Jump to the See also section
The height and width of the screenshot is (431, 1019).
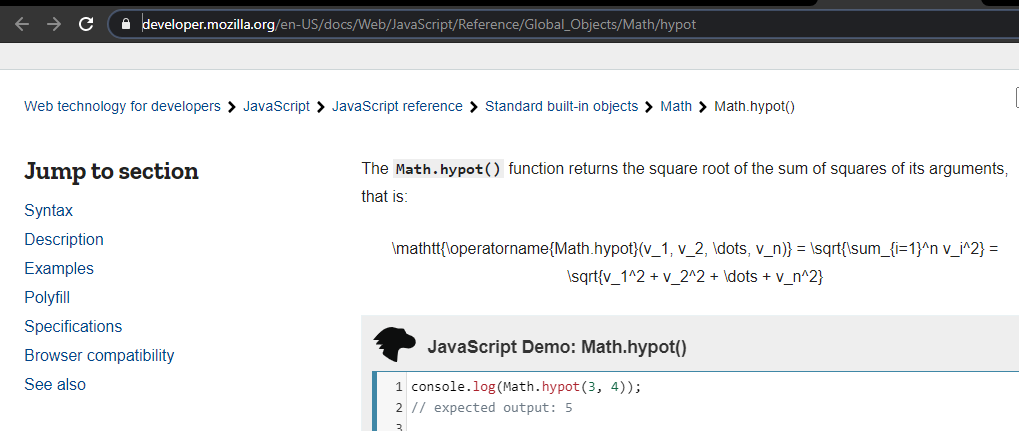pyautogui.click(x=55, y=384)
